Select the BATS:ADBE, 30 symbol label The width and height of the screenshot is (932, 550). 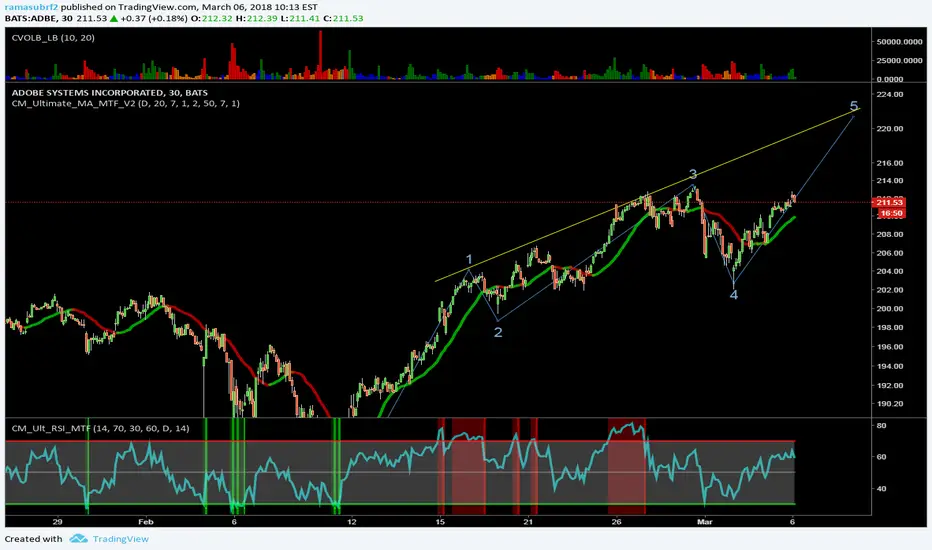coord(37,18)
